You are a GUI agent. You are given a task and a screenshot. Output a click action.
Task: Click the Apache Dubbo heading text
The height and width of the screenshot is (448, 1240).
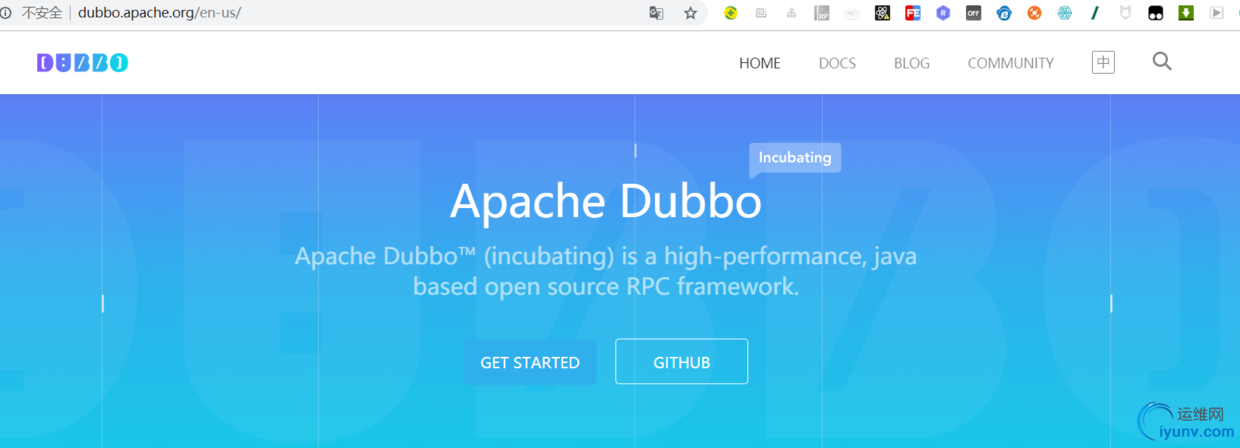click(x=606, y=202)
